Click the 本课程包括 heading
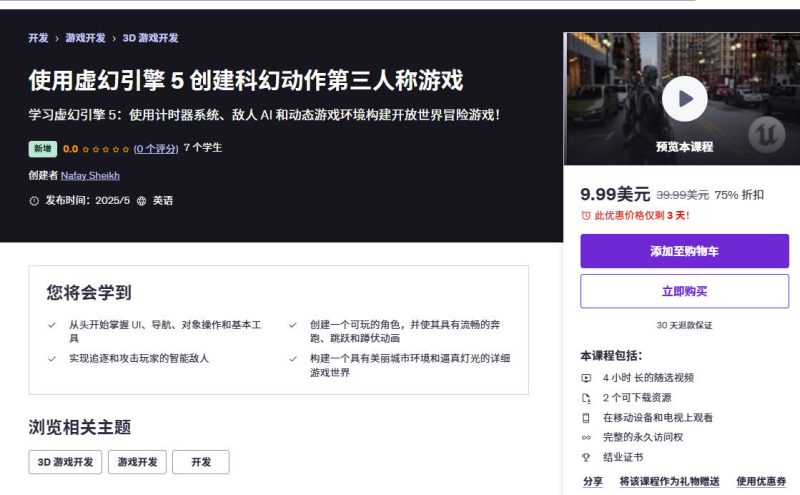The width and height of the screenshot is (800, 495). 611,356
